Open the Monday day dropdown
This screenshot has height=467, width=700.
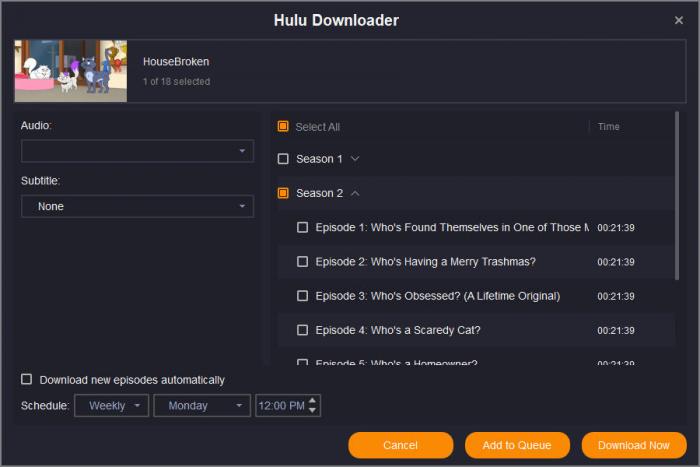[x=202, y=406]
